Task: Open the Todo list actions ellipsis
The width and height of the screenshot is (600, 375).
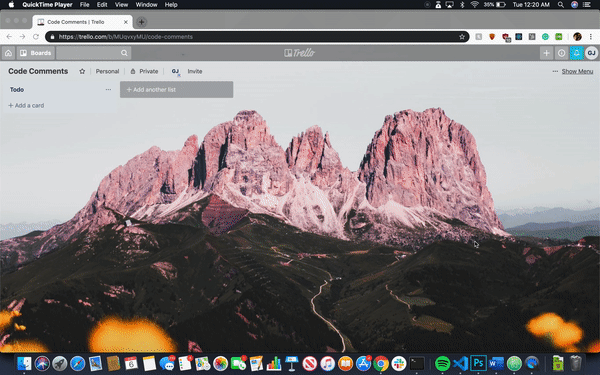Action: [108, 90]
